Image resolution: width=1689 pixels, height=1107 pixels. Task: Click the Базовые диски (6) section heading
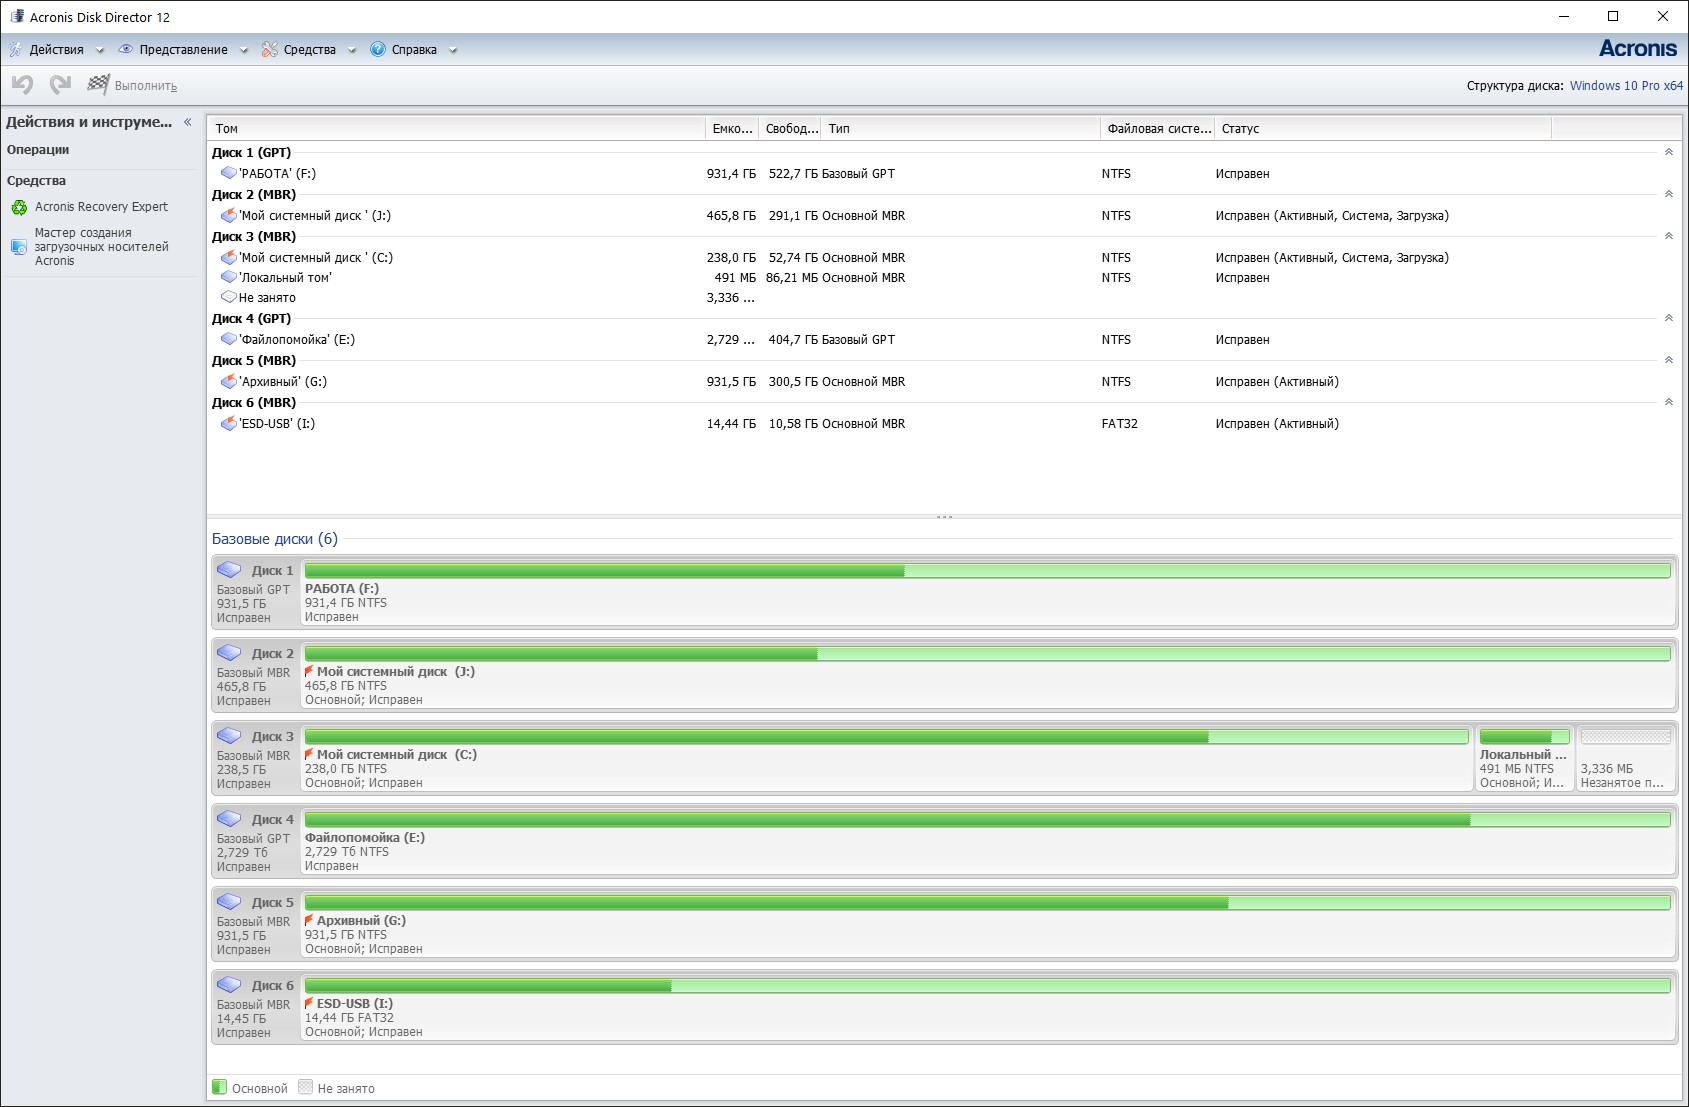[275, 539]
